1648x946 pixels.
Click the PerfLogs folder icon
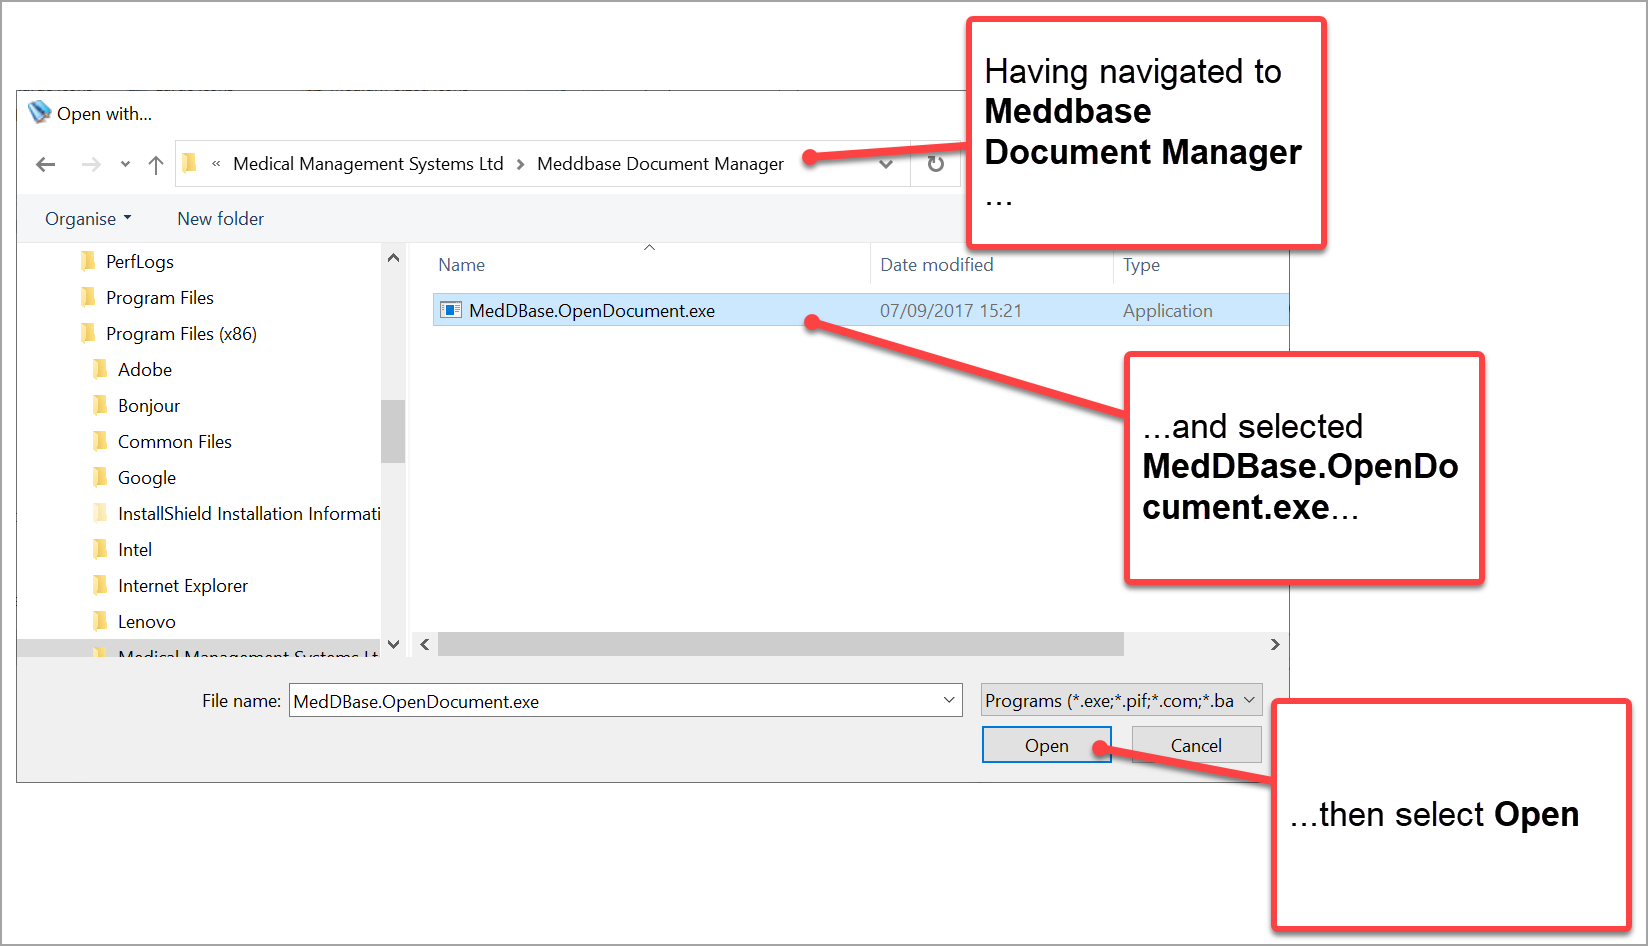click(x=88, y=261)
